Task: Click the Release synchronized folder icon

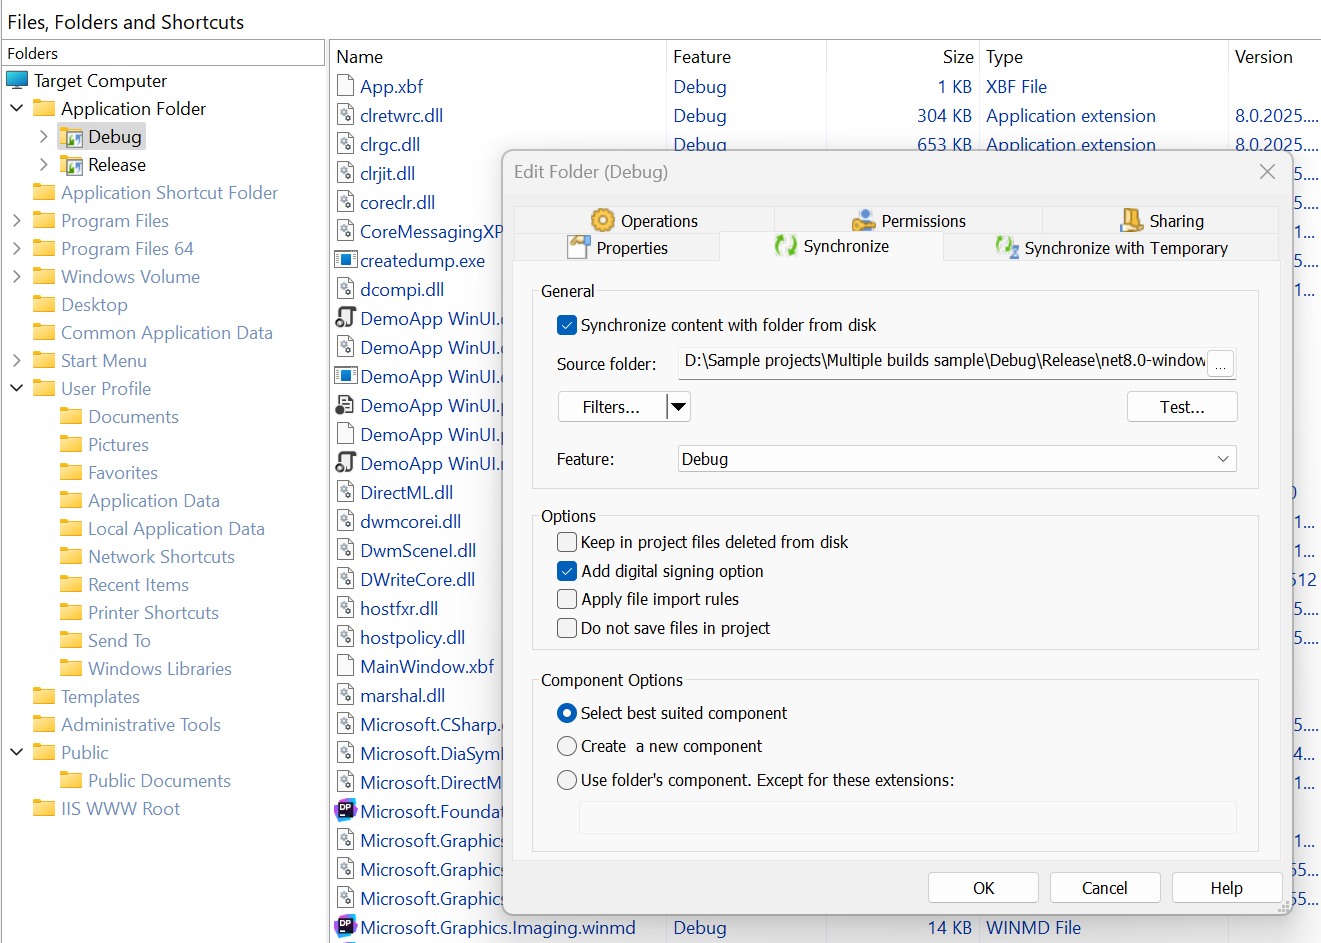Action: click(71, 165)
